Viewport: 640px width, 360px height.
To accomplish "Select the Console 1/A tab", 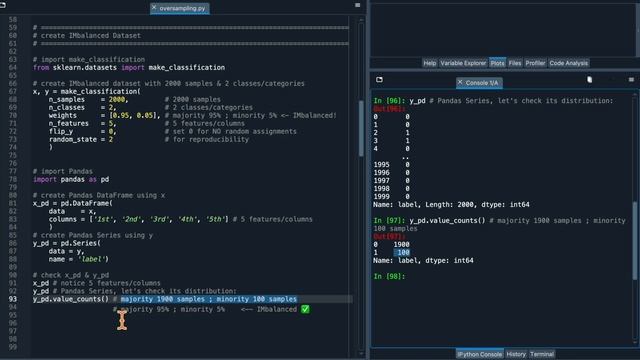I will pos(479,83).
